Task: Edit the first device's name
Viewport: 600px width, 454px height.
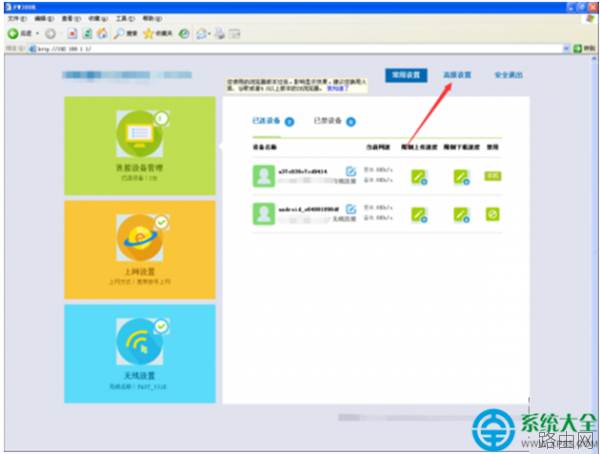Action: coord(351,171)
